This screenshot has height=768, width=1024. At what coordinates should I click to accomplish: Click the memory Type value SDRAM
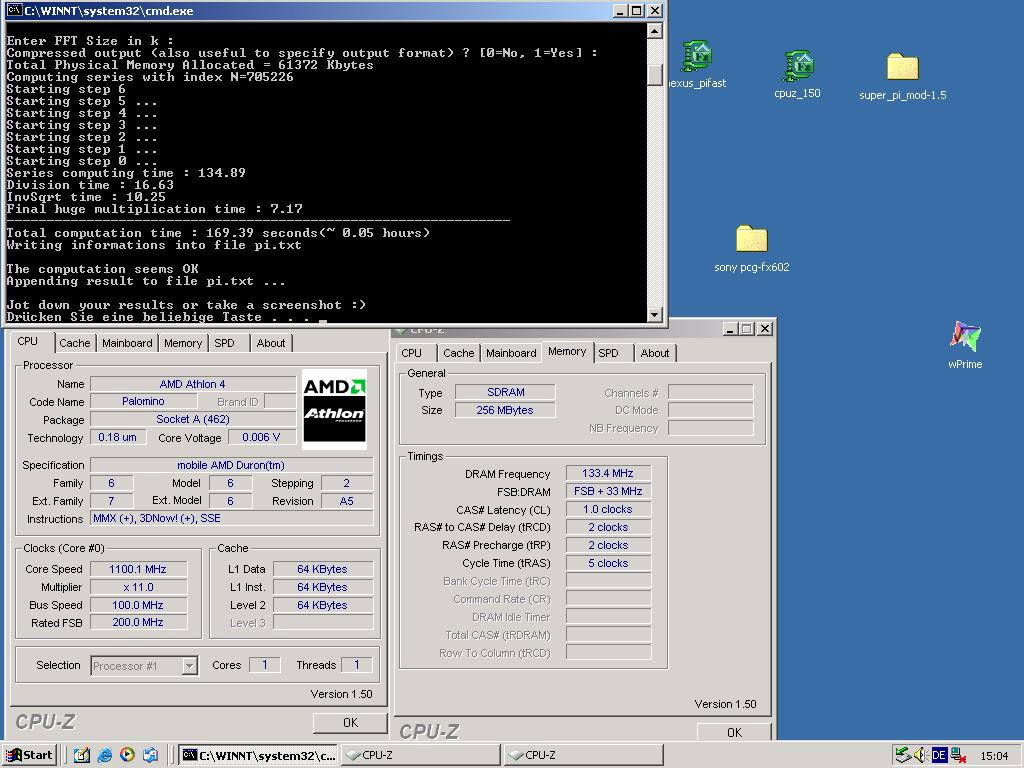coord(505,392)
